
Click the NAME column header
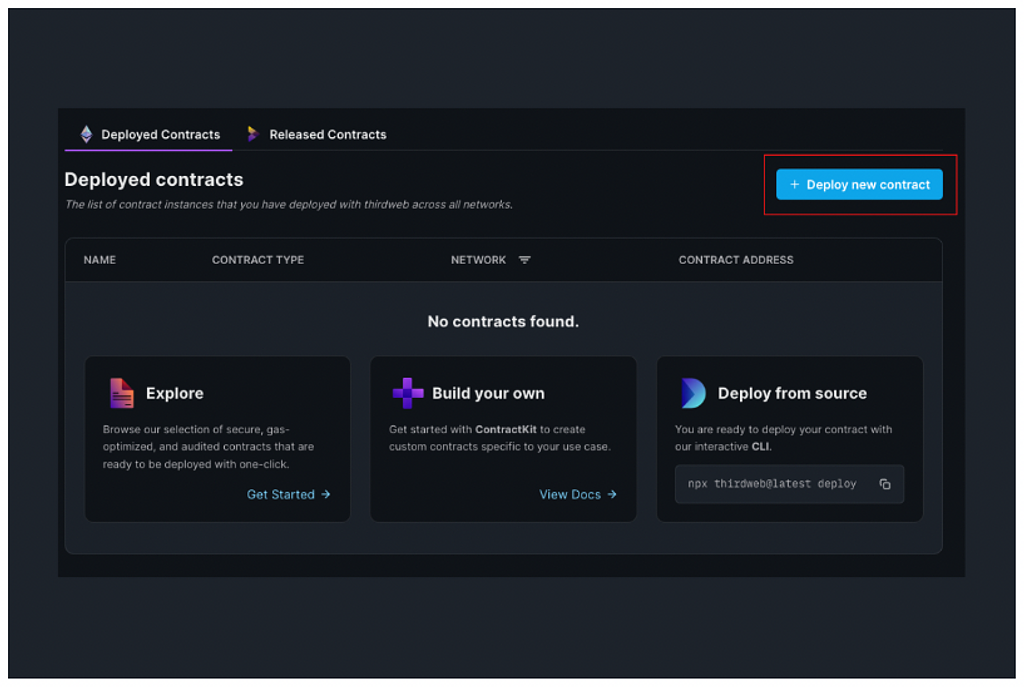click(100, 260)
